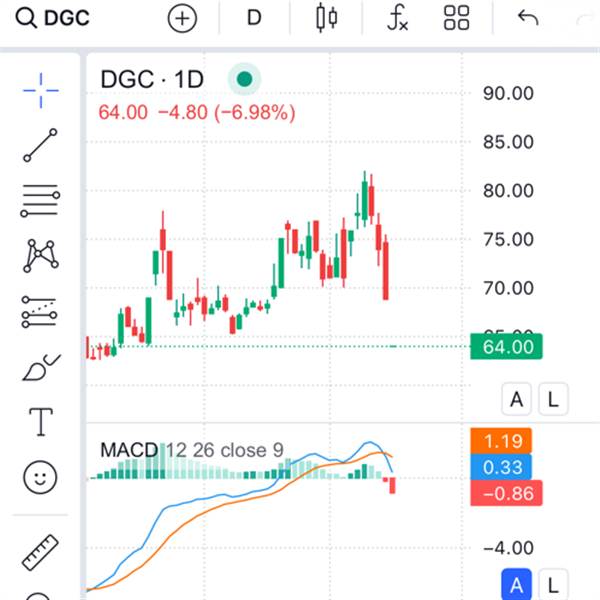
Task: Undo last action with the arrow icon
Action: 528,18
